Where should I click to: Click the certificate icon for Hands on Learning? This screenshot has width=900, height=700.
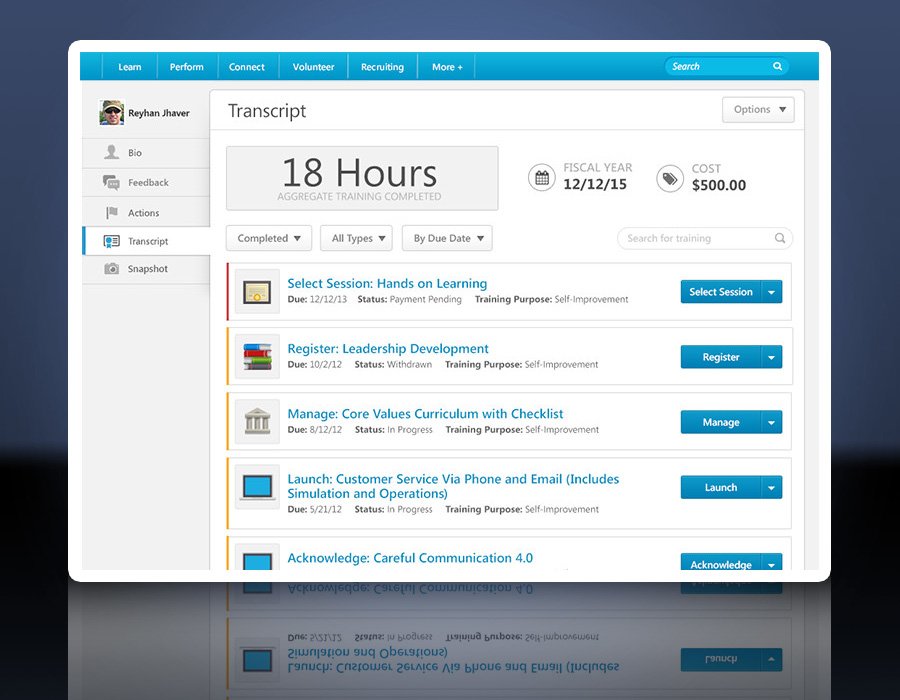pyautogui.click(x=257, y=291)
